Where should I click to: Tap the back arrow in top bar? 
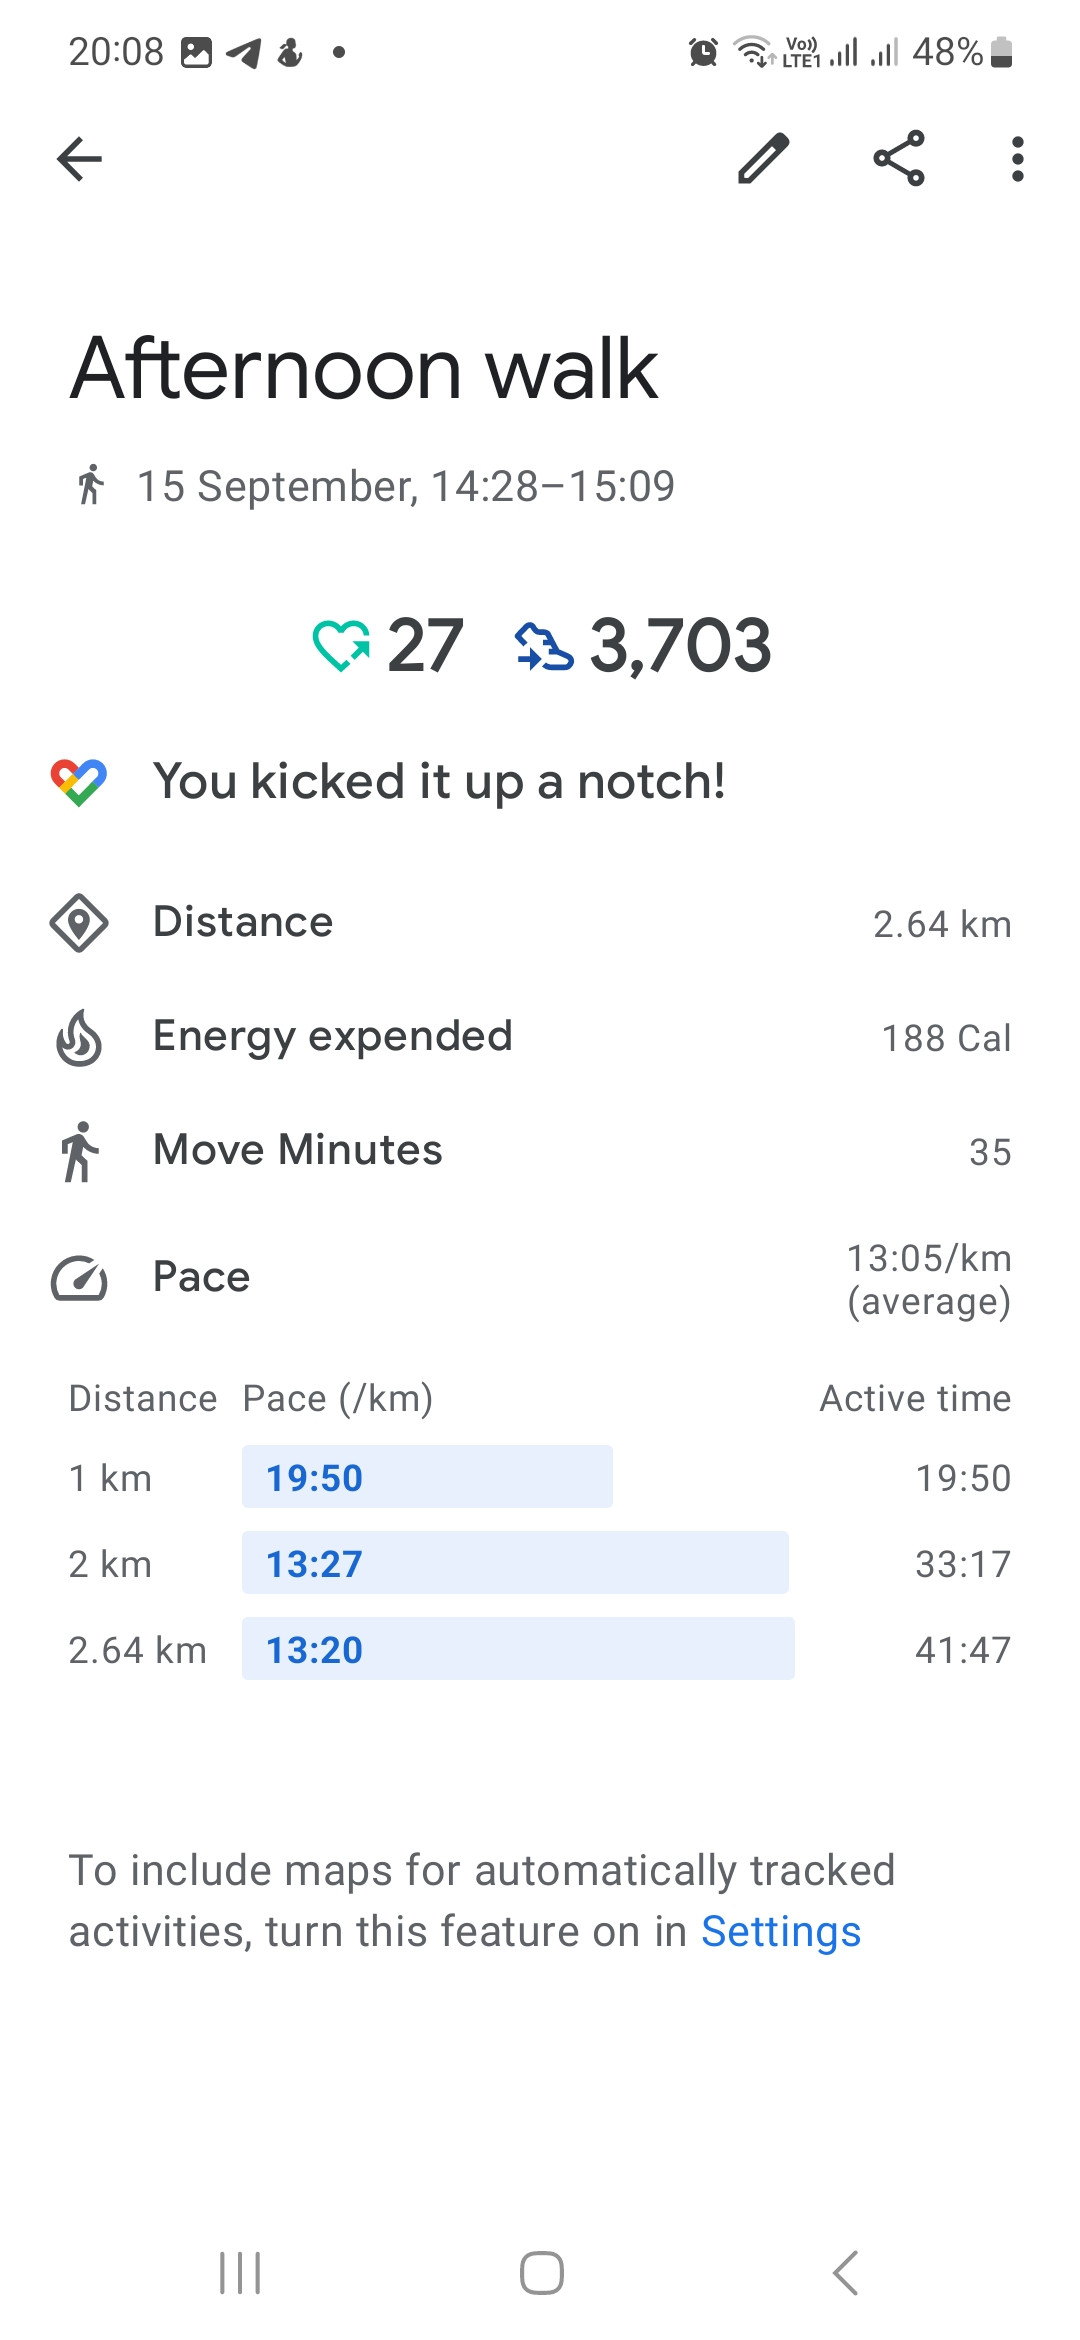80,159
